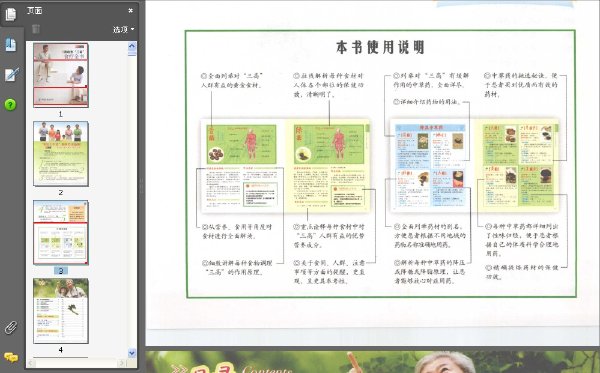Close the 页面 panel with the x
This screenshot has width=600, height=373.
pos(130,10)
